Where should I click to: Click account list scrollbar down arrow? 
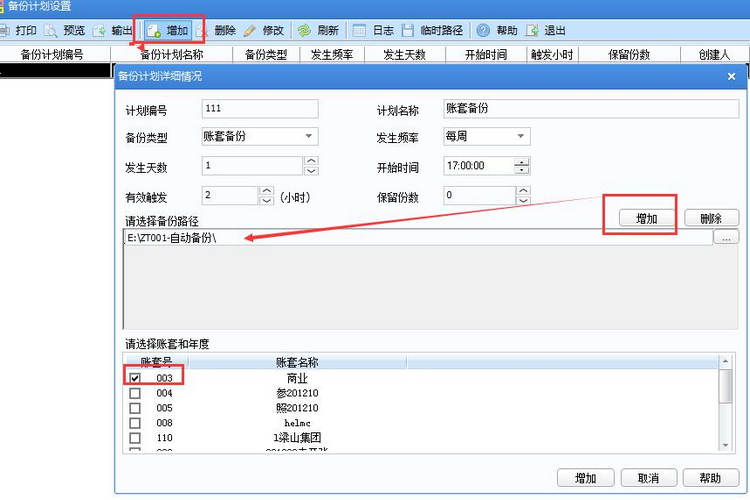(x=726, y=445)
